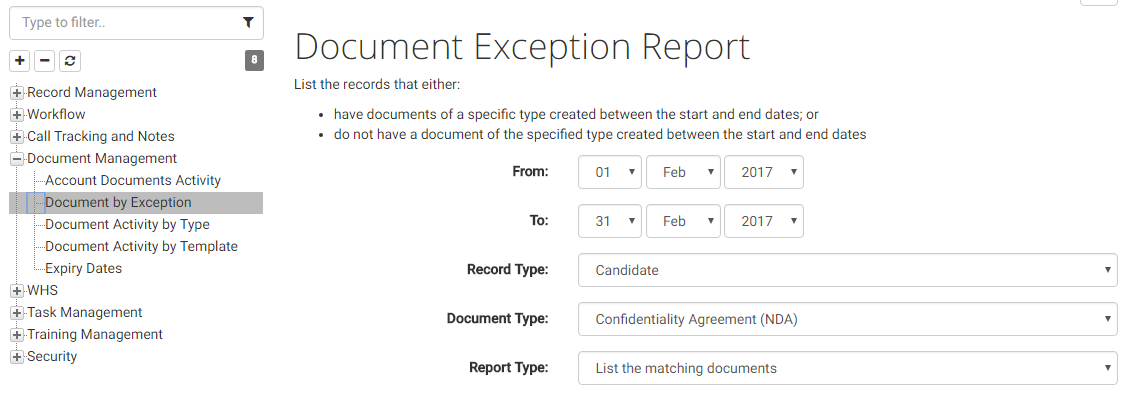This screenshot has height=399, width=1129.
Task: Click the gray badge showing 8
Action: click(x=254, y=60)
